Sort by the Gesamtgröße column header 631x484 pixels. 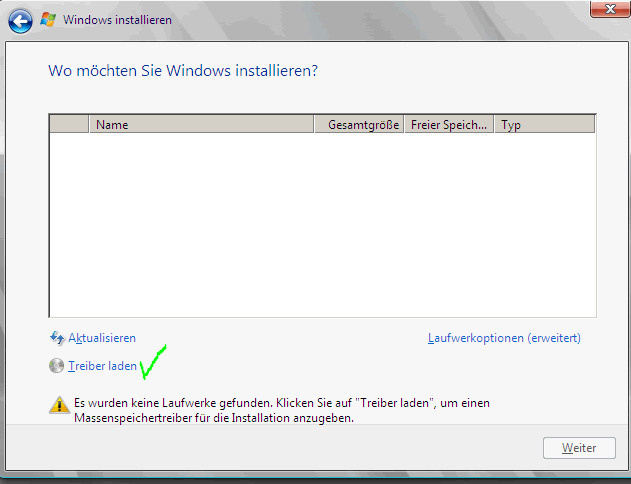(x=359, y=125)
